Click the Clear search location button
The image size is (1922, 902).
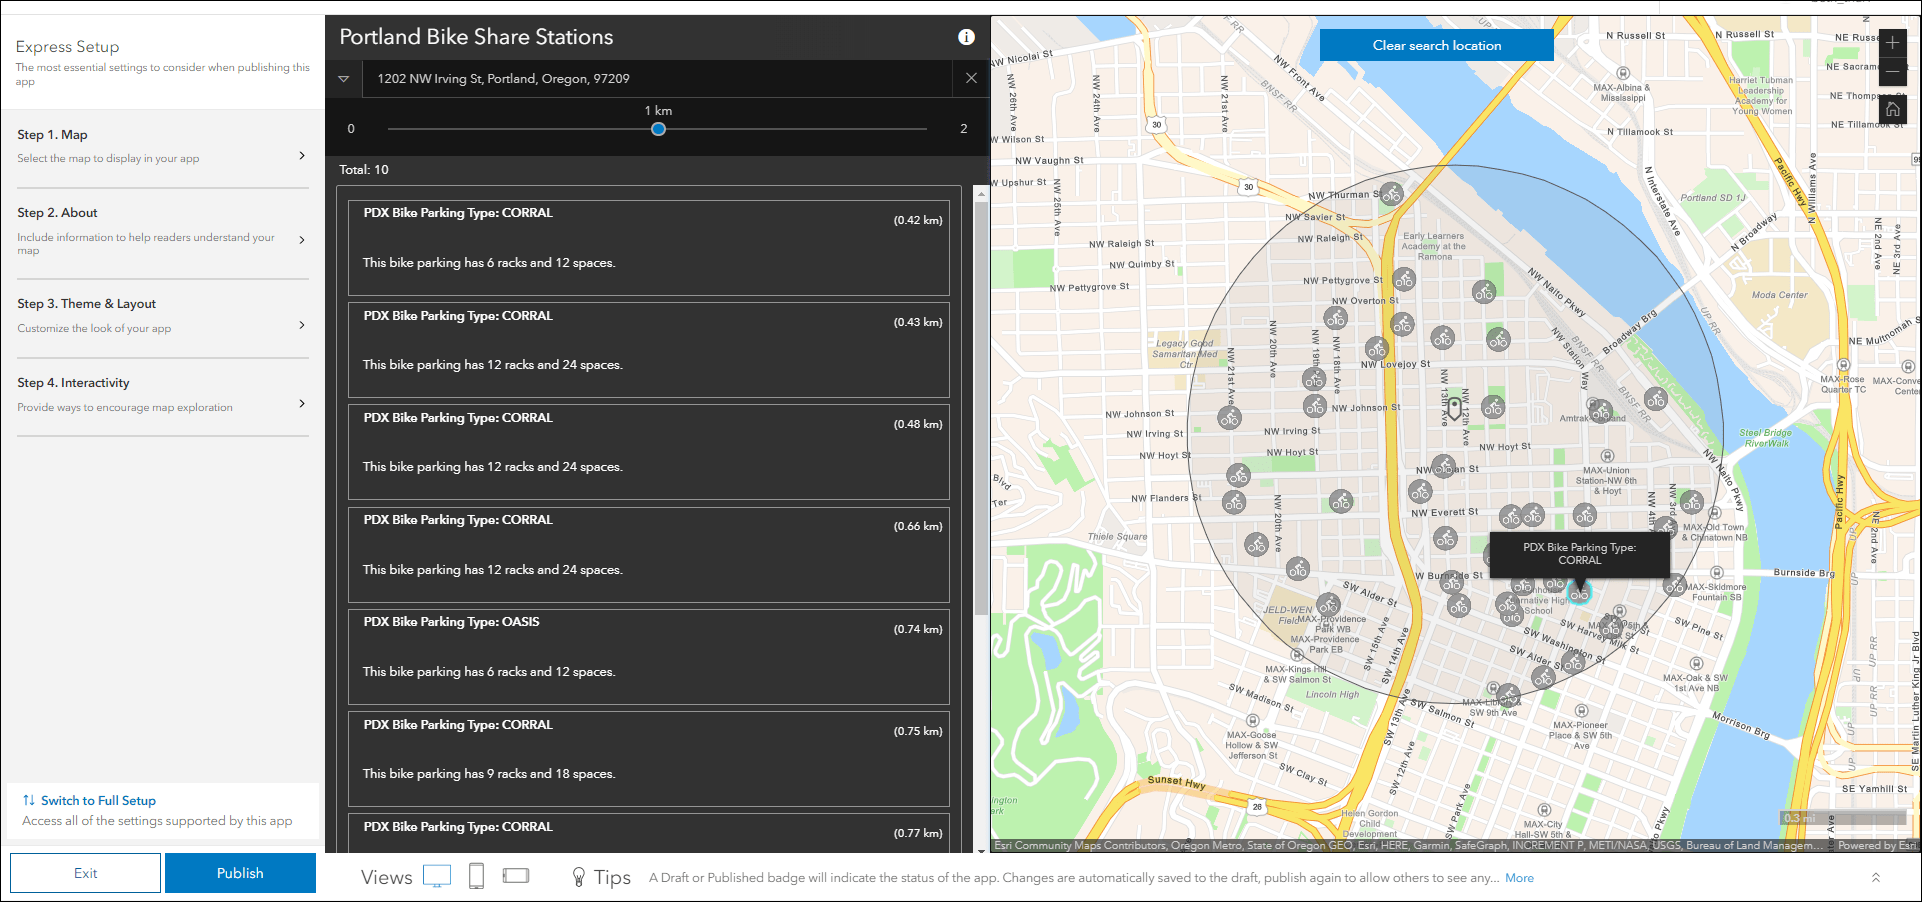pyautogui.click(x=1437, y=45)
